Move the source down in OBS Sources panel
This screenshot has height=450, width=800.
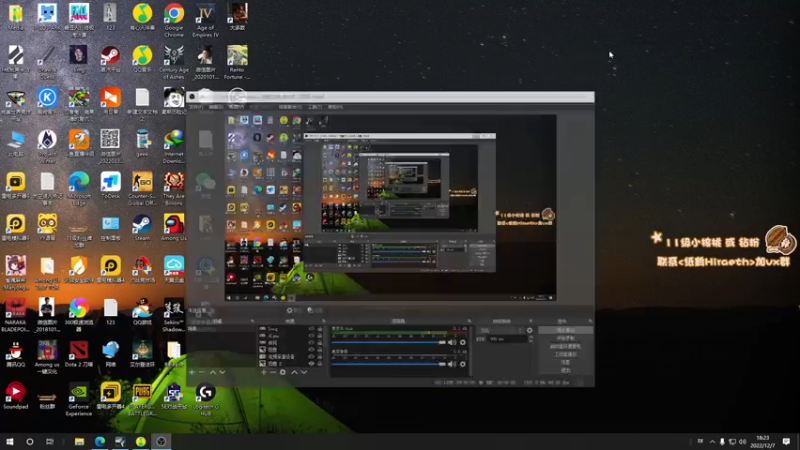(304, 372)
